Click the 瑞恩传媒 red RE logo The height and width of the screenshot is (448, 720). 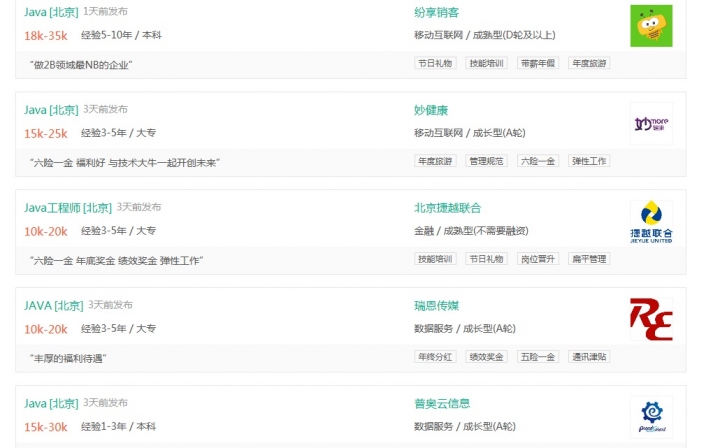(651, 319)
